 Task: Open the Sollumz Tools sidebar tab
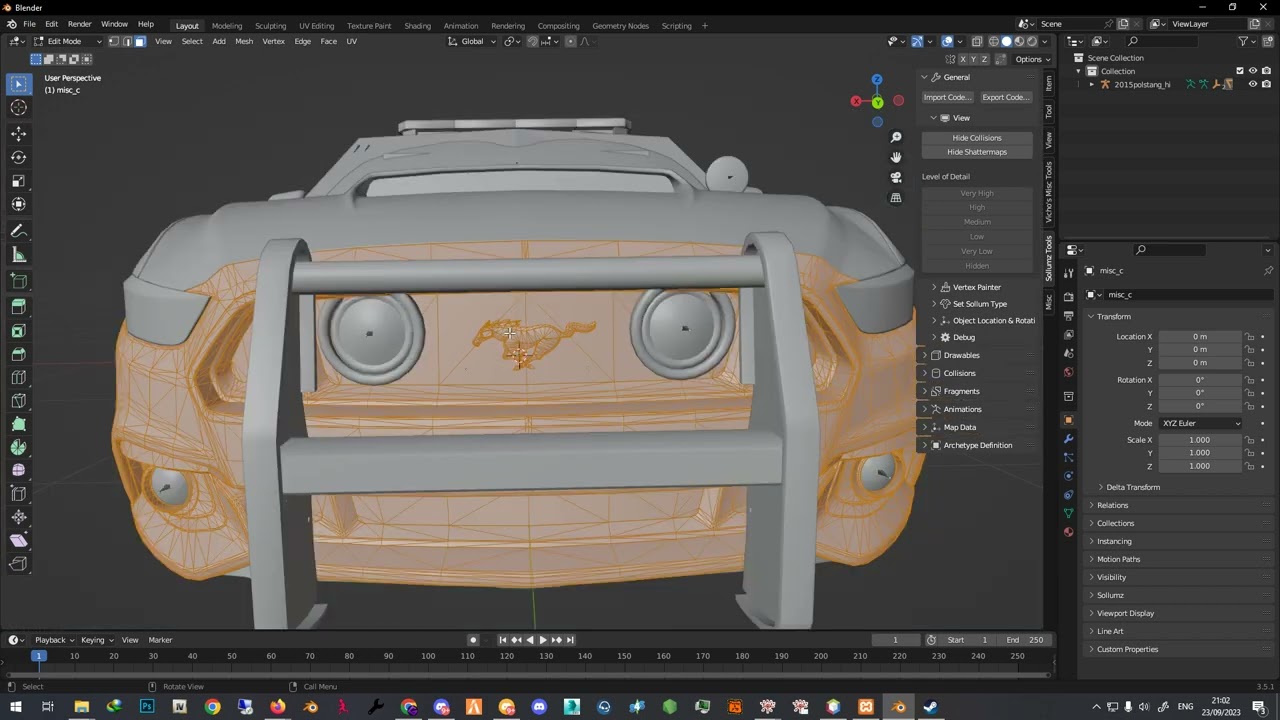pos(1049,258)
